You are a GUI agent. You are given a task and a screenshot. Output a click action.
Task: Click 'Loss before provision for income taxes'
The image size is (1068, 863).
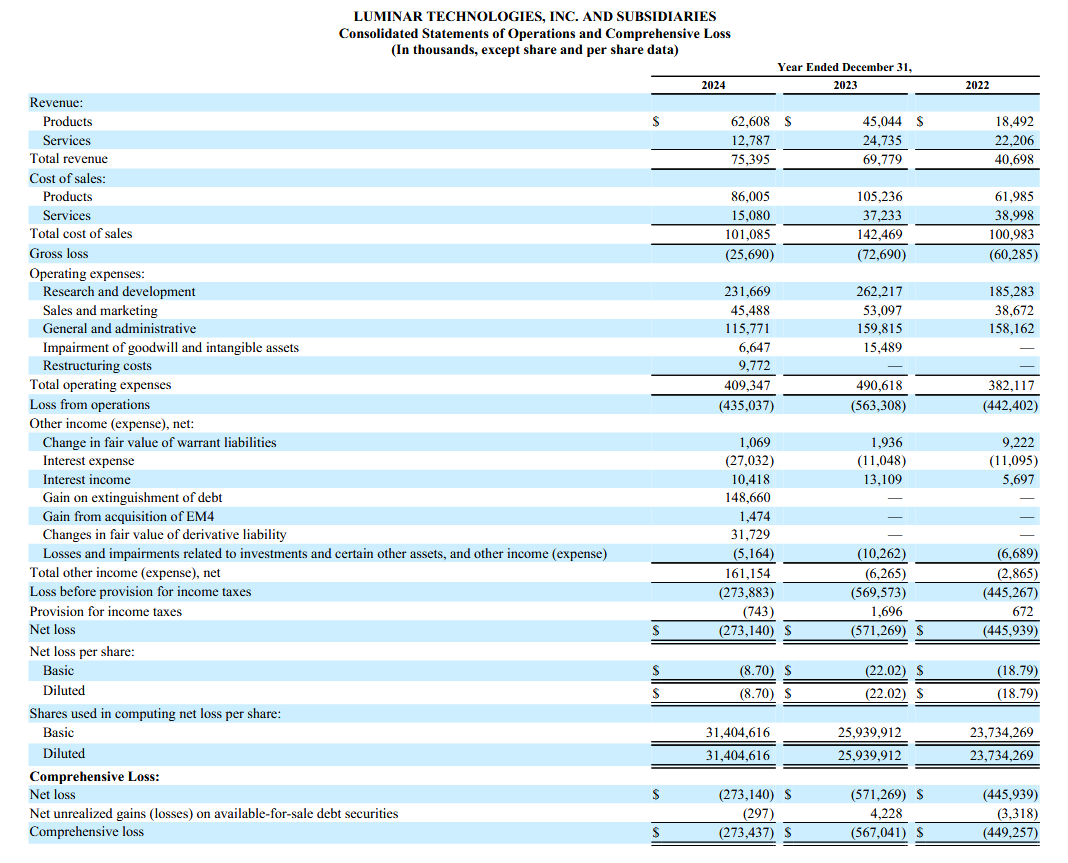coord(140,592)
